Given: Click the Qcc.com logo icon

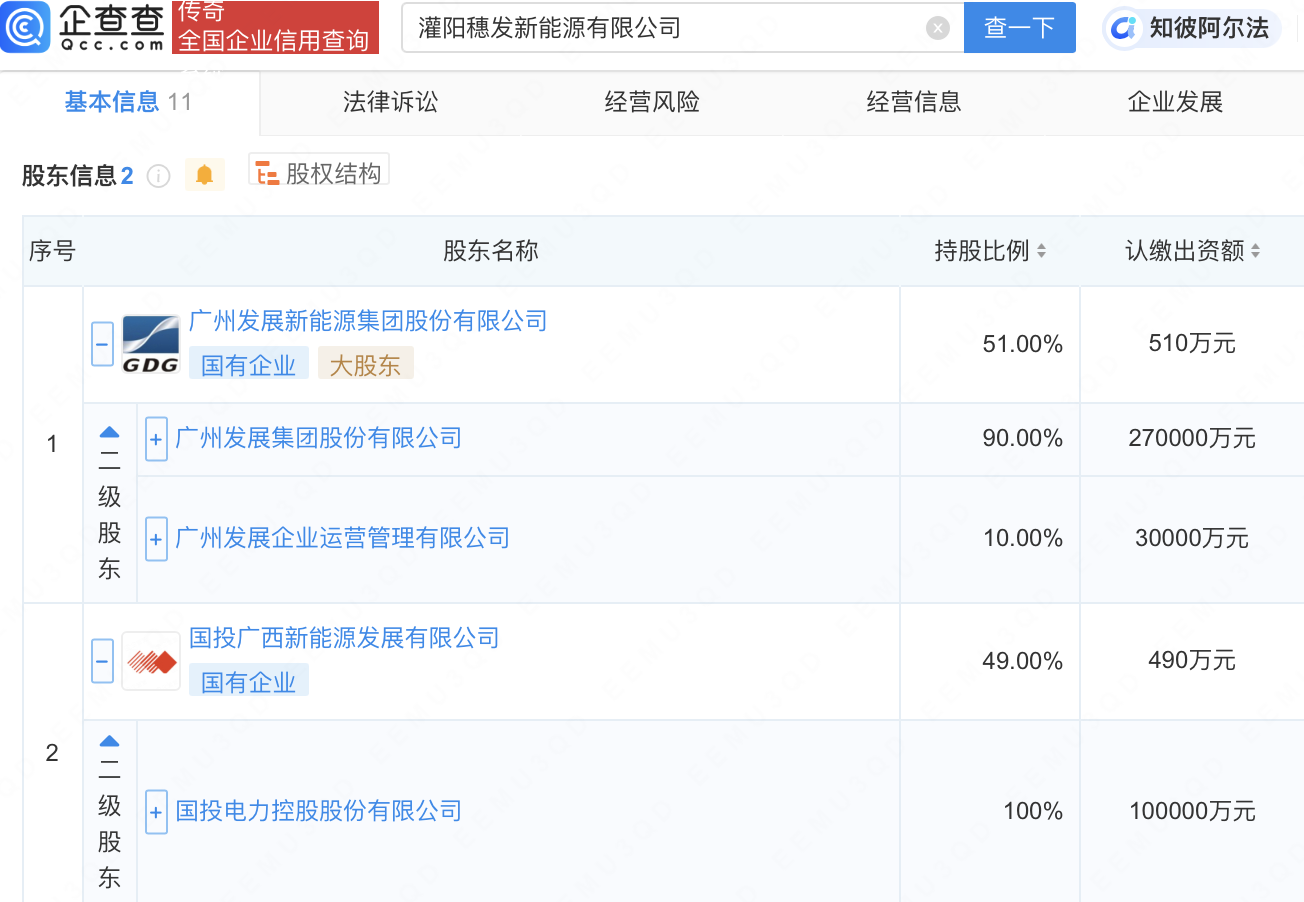Looking at the screenshot, I should pos(26,28).
